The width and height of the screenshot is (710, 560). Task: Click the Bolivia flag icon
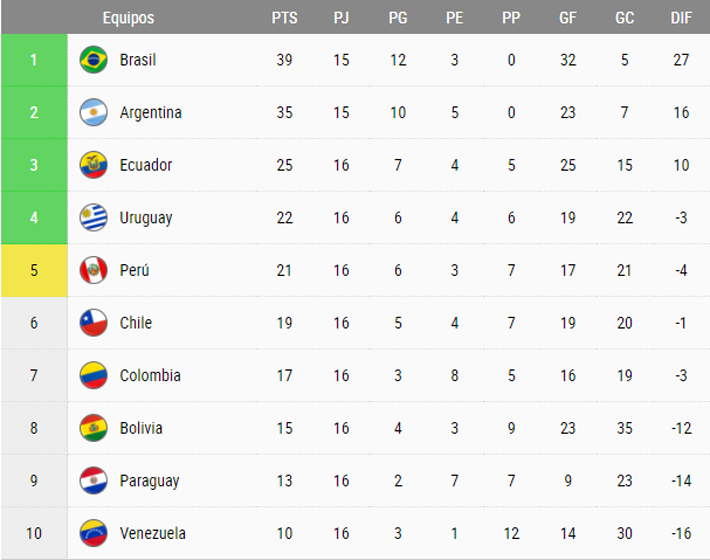93,428
